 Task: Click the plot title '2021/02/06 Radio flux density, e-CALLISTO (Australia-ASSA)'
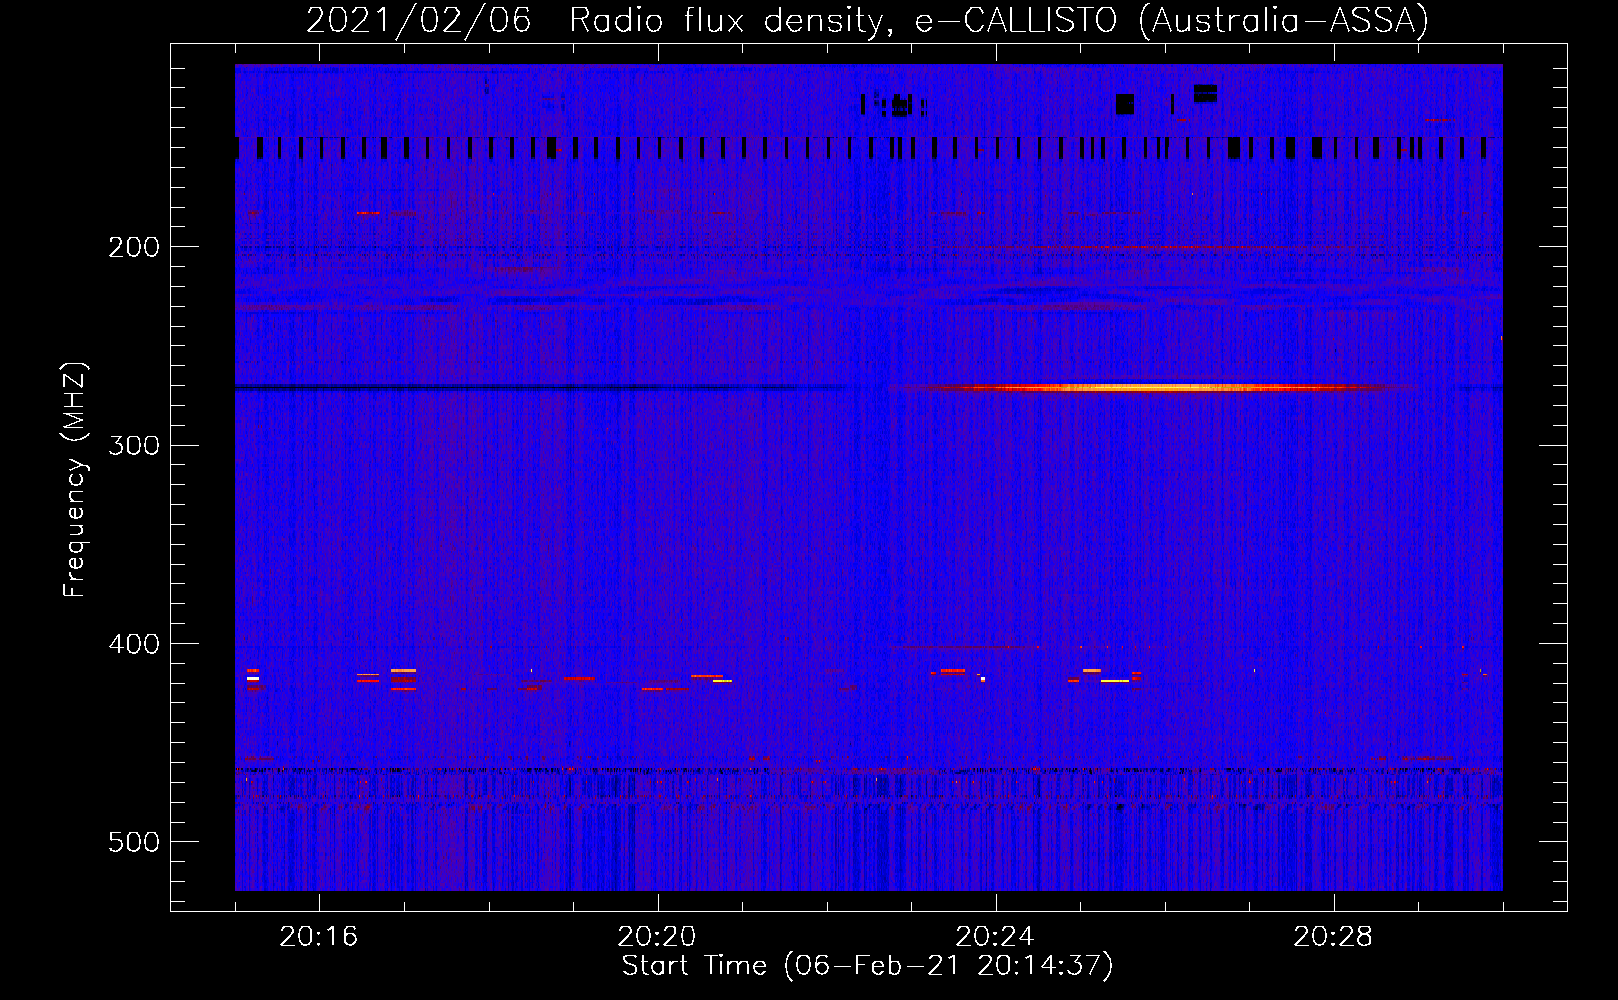(867, 20)
